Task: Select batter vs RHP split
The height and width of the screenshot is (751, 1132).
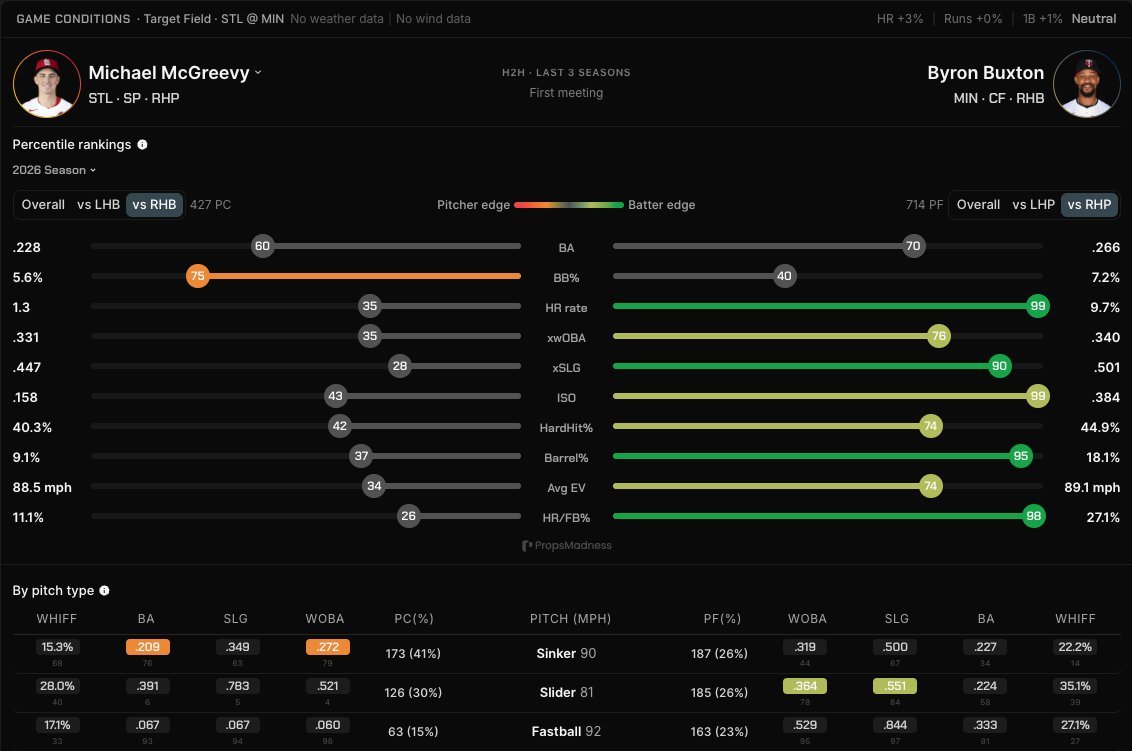Action: point(1089,204)
